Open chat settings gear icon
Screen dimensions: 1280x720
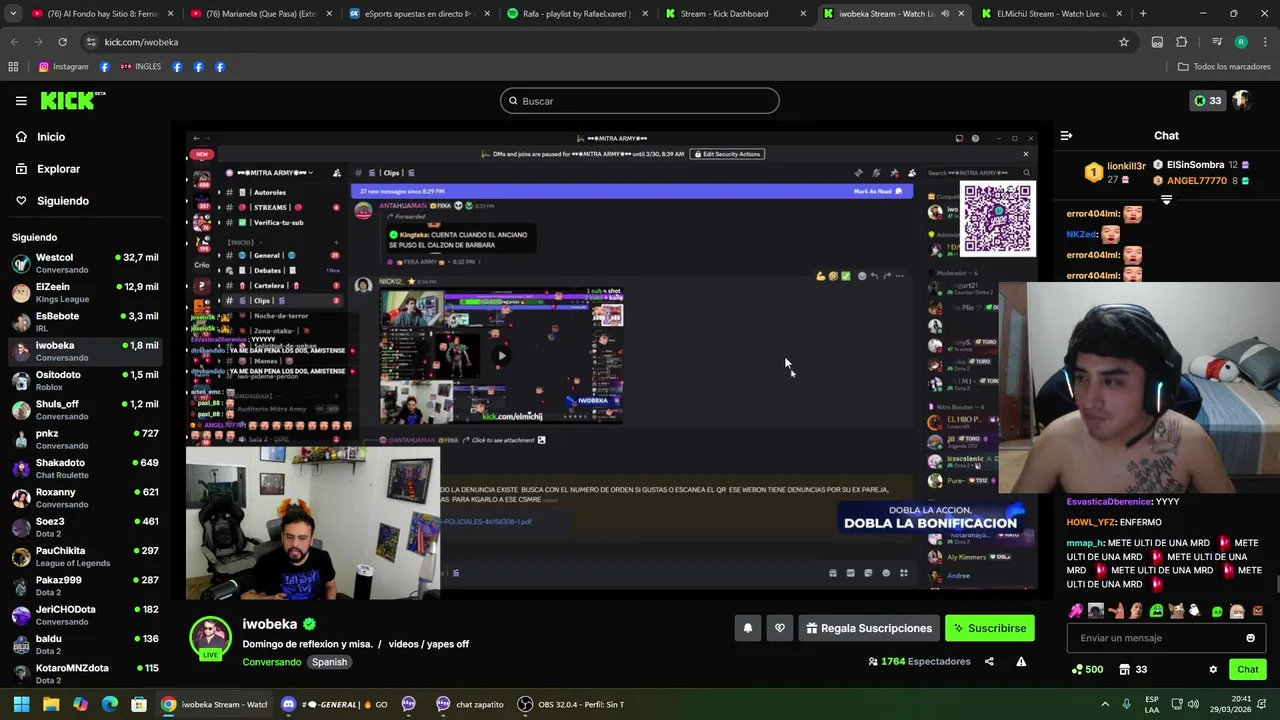[x=1213, y=669]
